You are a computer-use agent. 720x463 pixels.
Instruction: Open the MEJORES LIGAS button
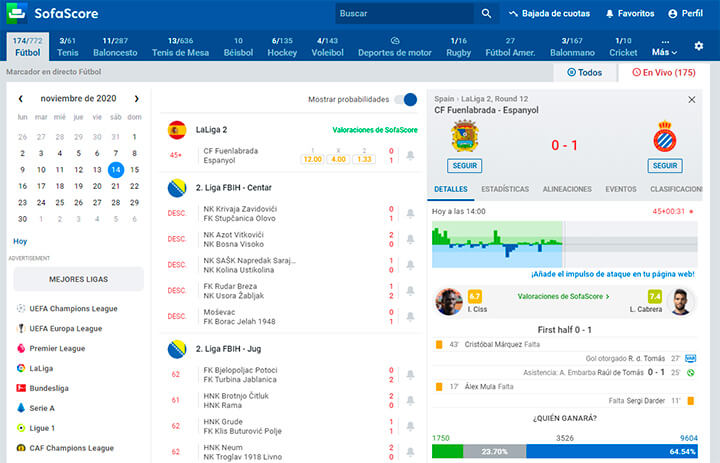(x=79, y=279)
